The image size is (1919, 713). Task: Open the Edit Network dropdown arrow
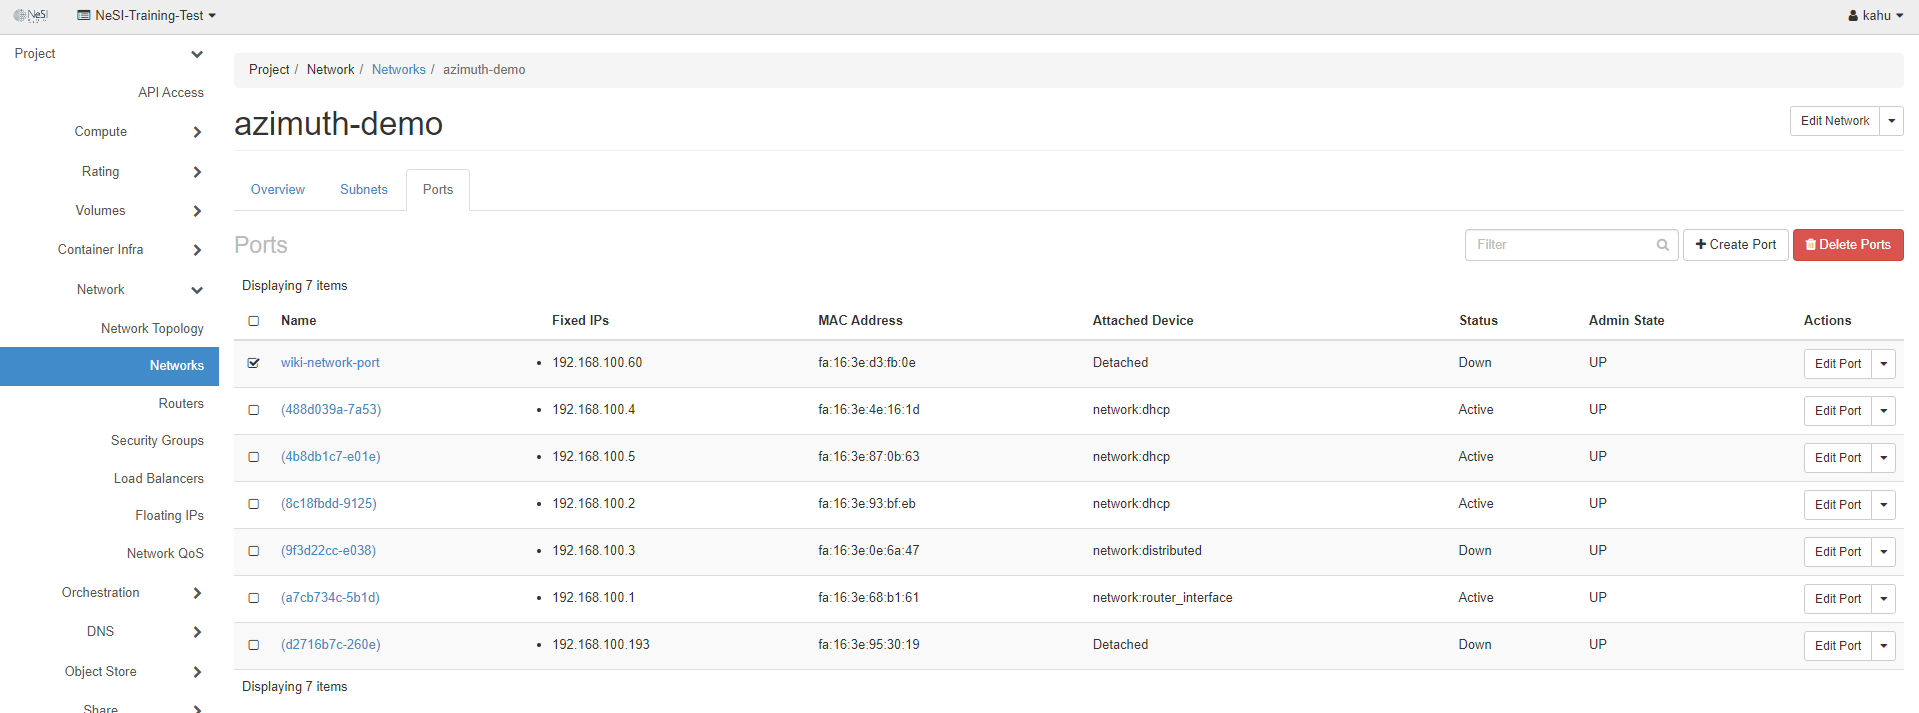pos(1891,121)
